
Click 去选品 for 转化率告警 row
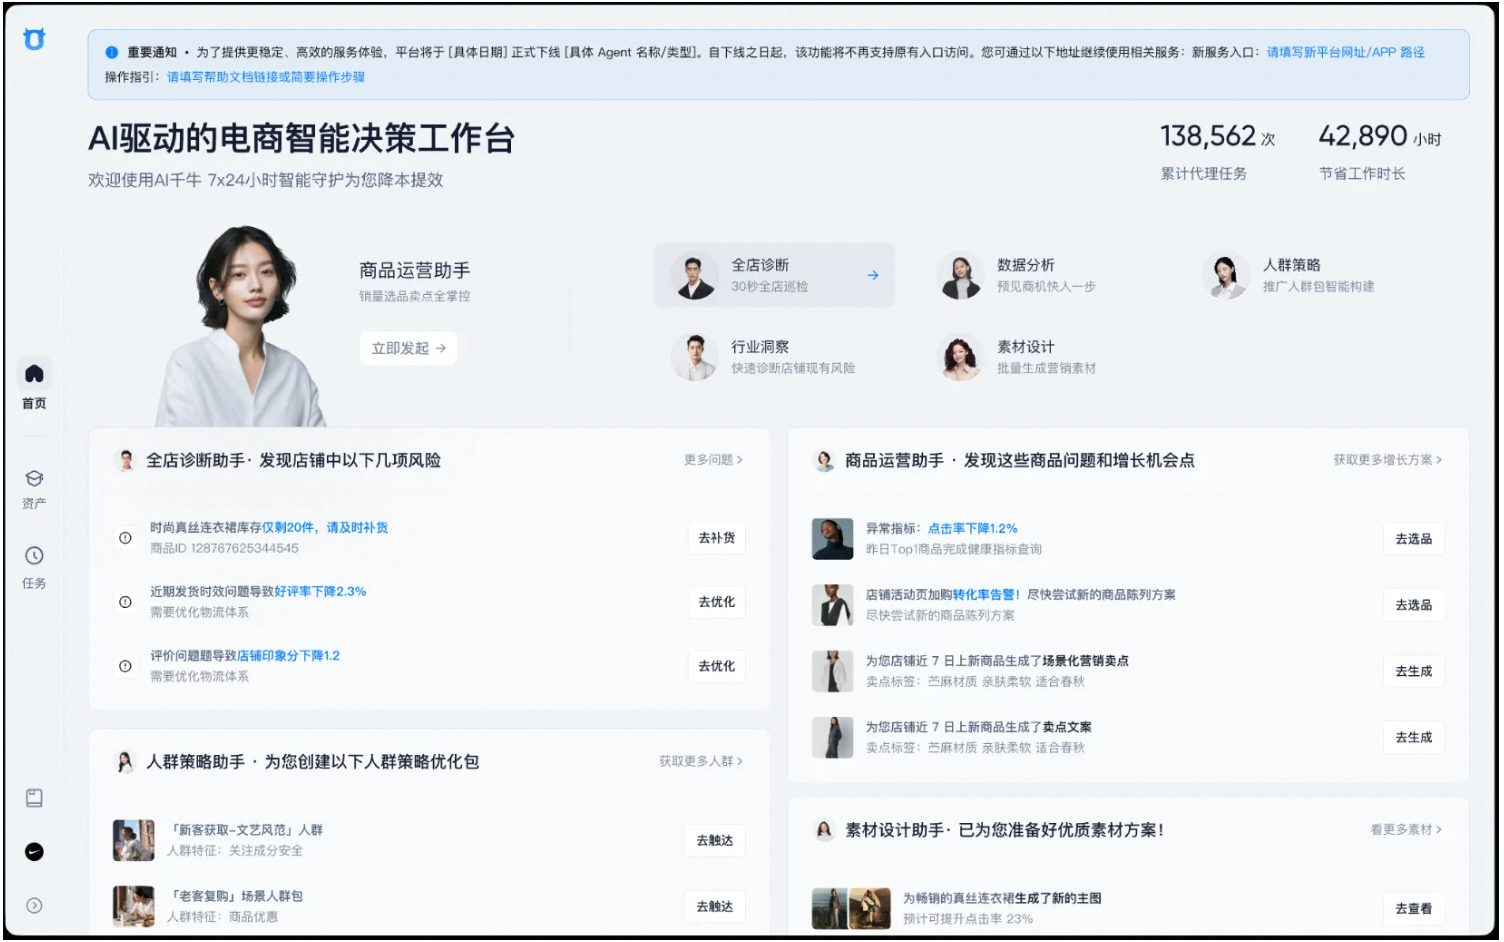pyautogui.click(x=1413, y=605)
